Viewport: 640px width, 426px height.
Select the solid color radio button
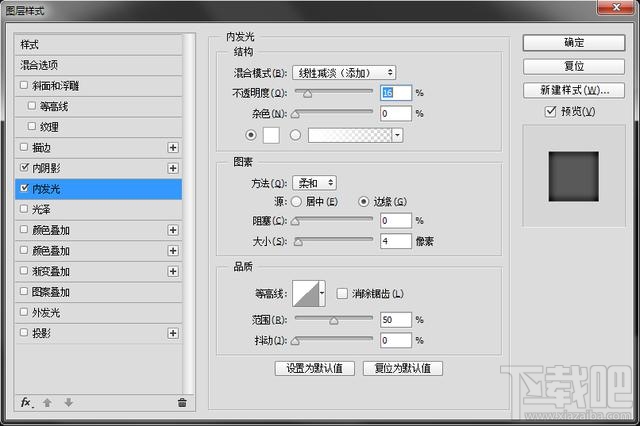pyautogui.click(x=251, y=135)
